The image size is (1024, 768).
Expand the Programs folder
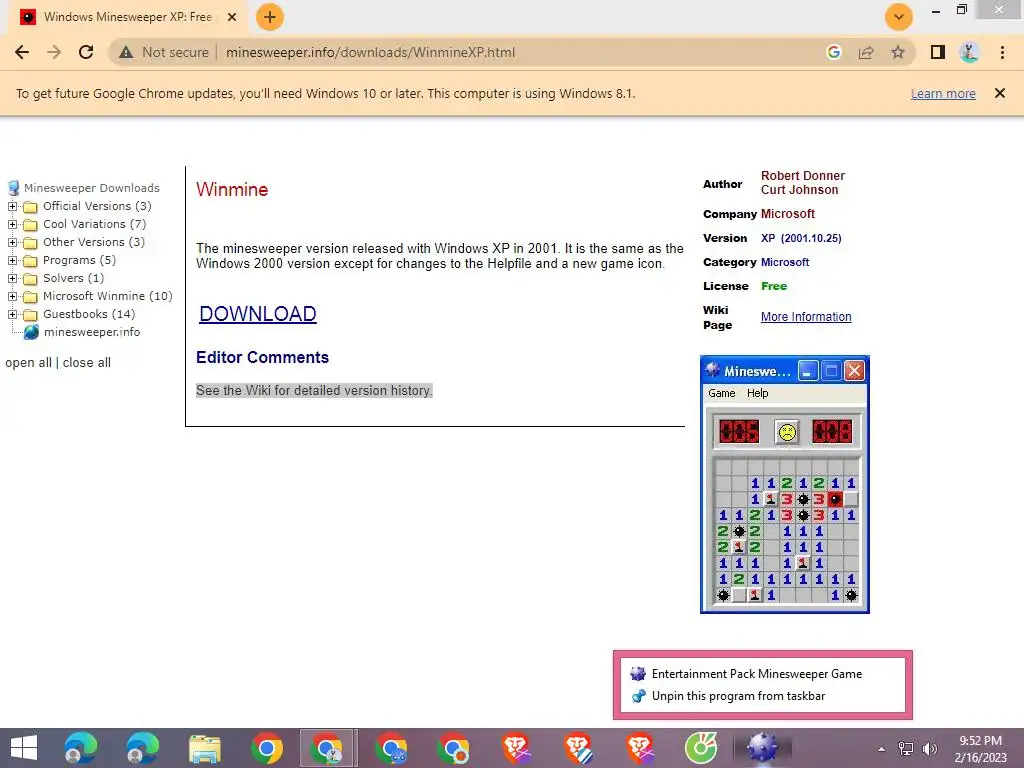(x=12, y=260)
